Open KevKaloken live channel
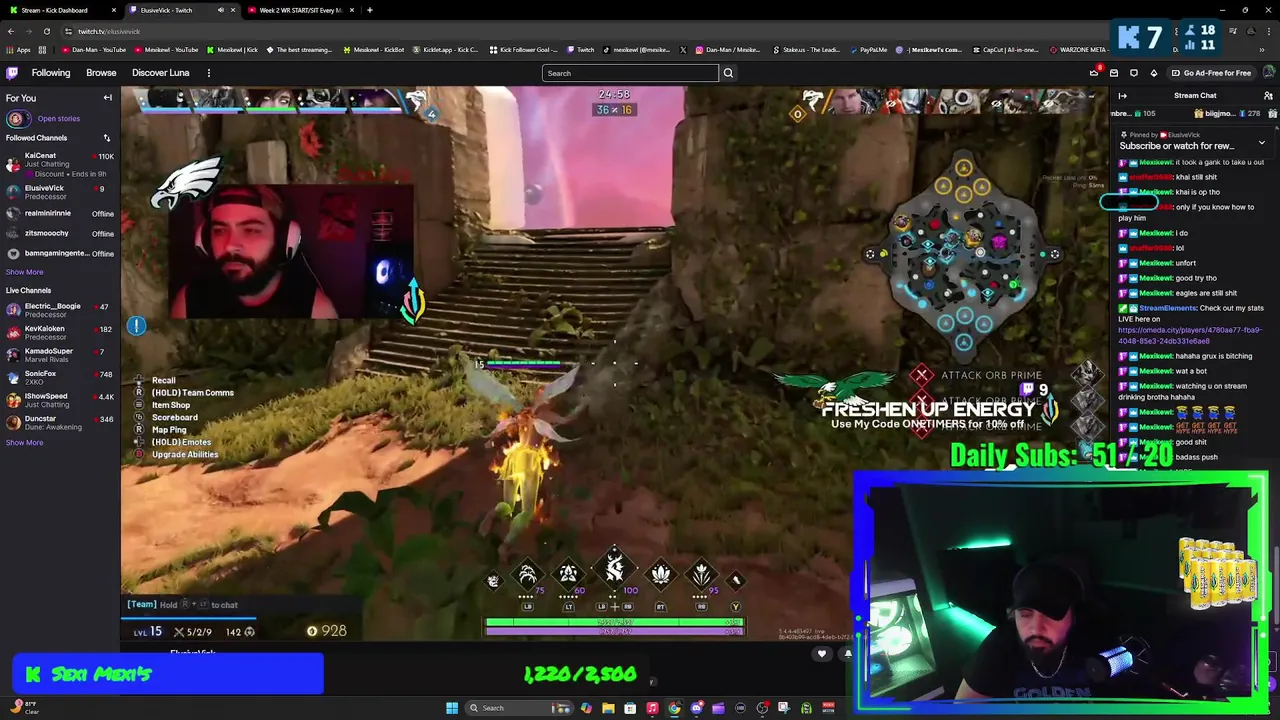The height and width of the screenshot is (720, 1280). [60, 332]
